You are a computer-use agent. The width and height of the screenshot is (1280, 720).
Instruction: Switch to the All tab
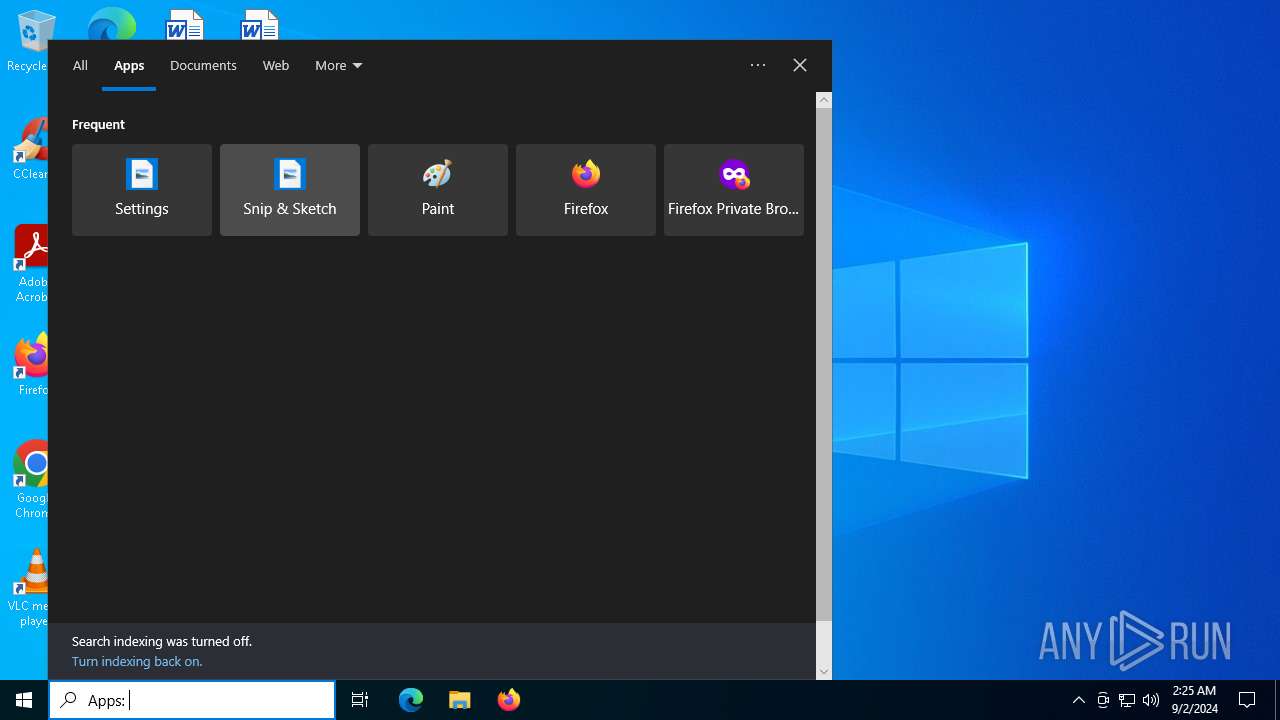coord(80,65)
